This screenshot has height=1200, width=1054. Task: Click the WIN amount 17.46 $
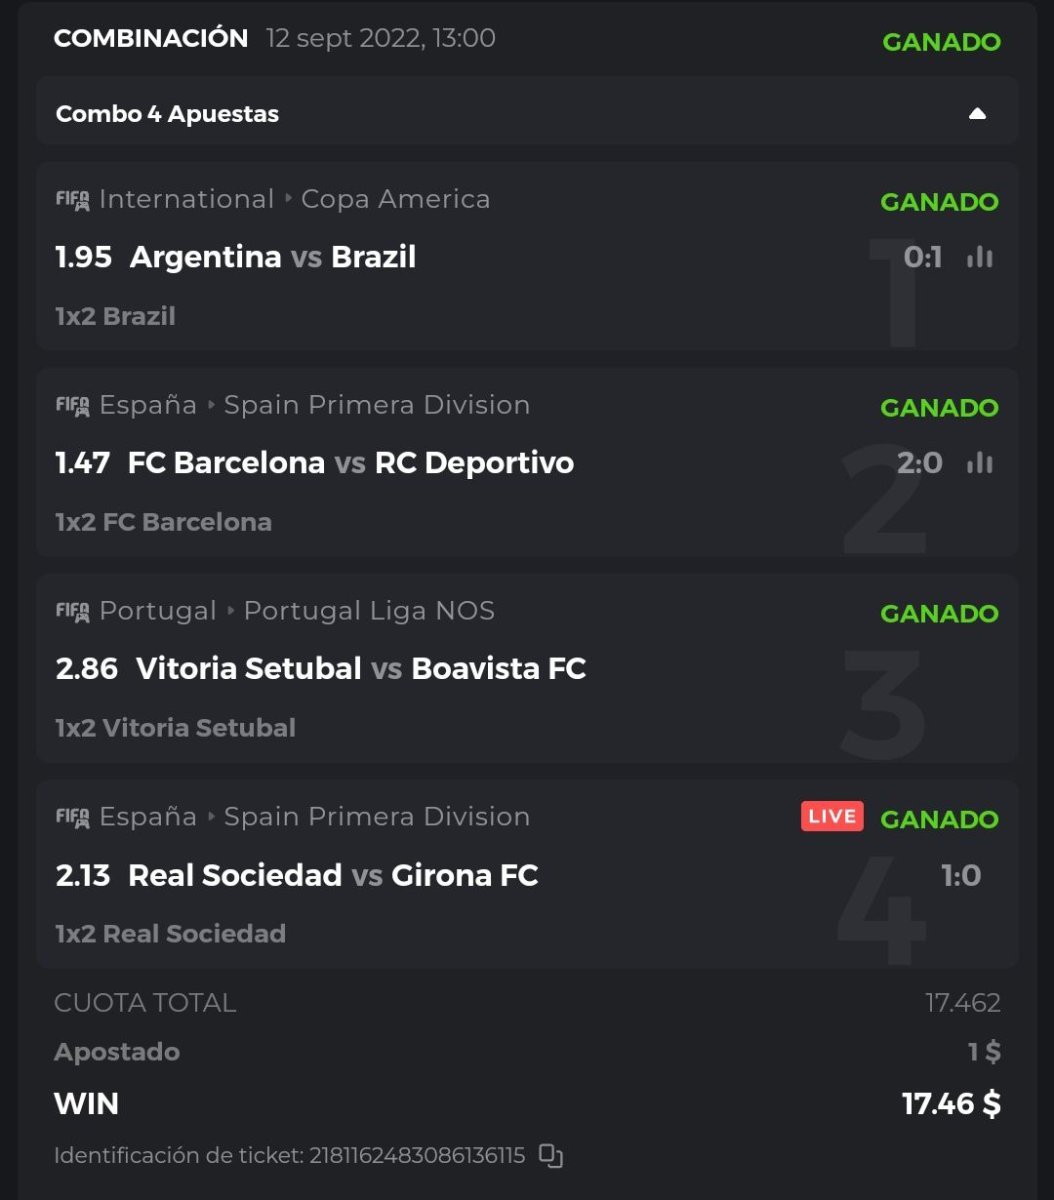950,1104
